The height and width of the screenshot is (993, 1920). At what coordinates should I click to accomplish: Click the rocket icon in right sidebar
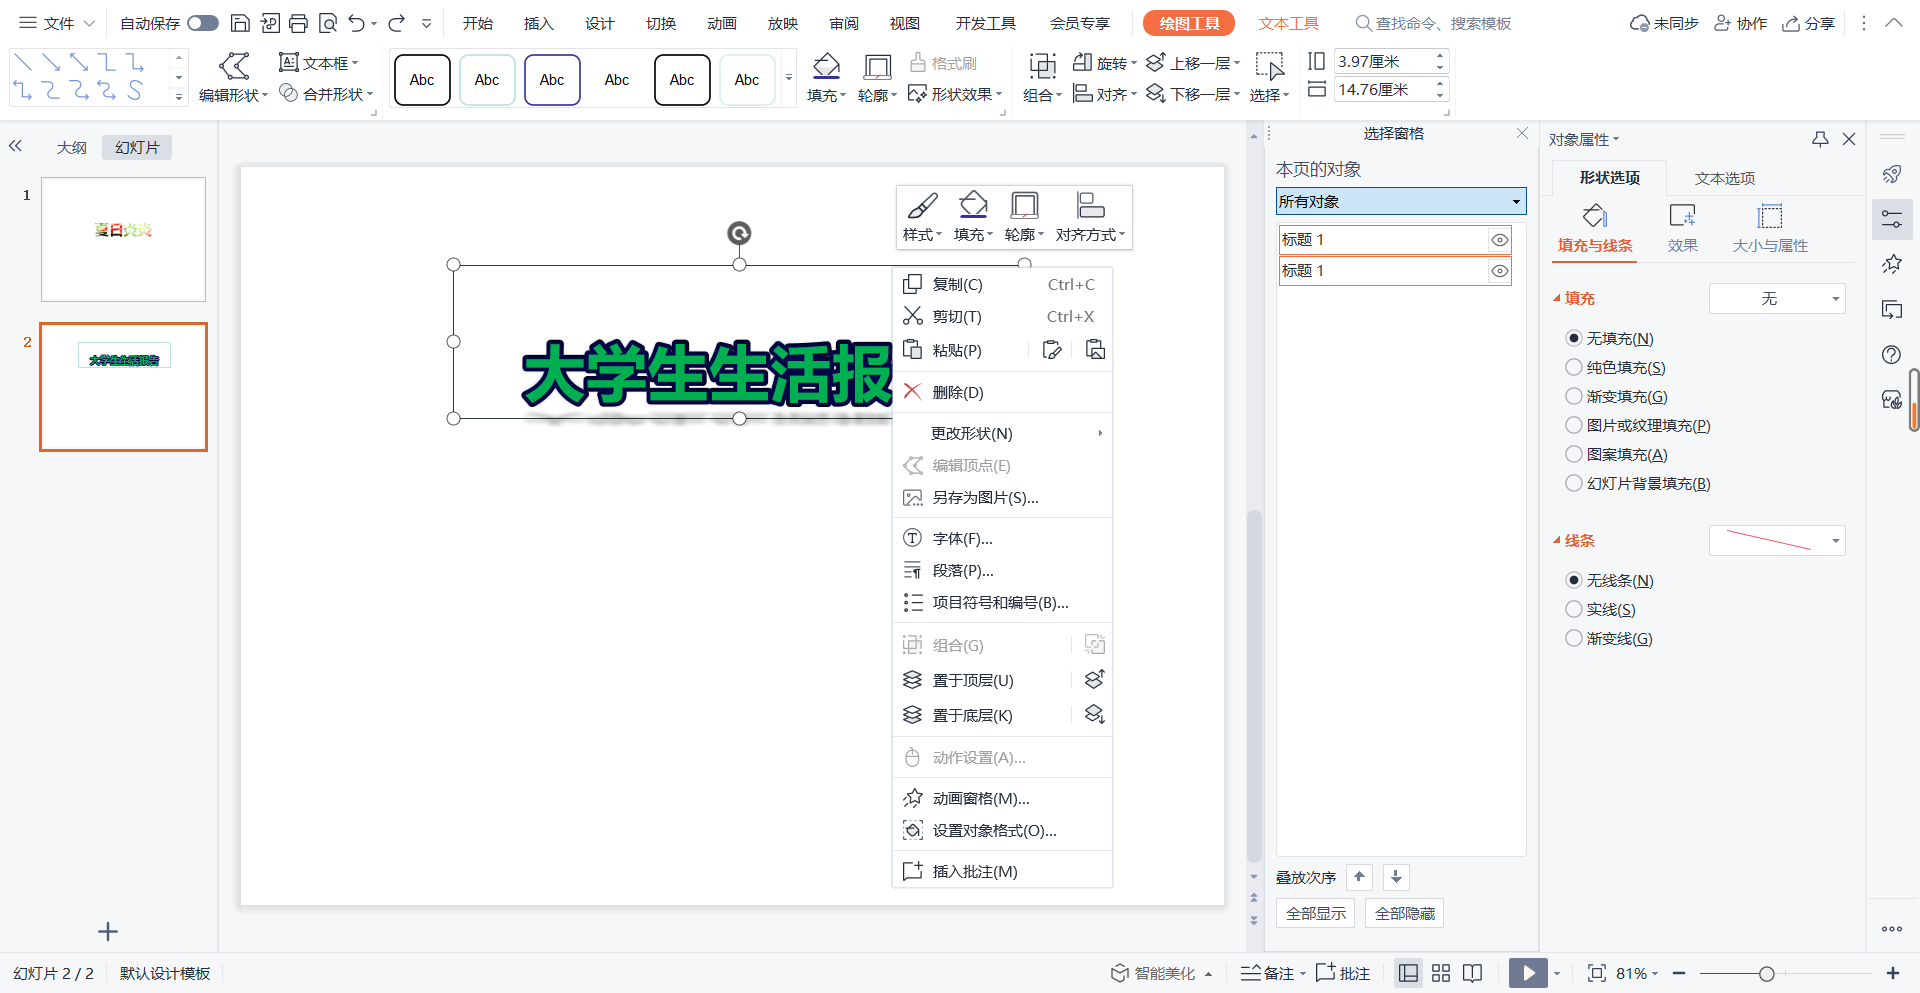[x=1892, y=175]
